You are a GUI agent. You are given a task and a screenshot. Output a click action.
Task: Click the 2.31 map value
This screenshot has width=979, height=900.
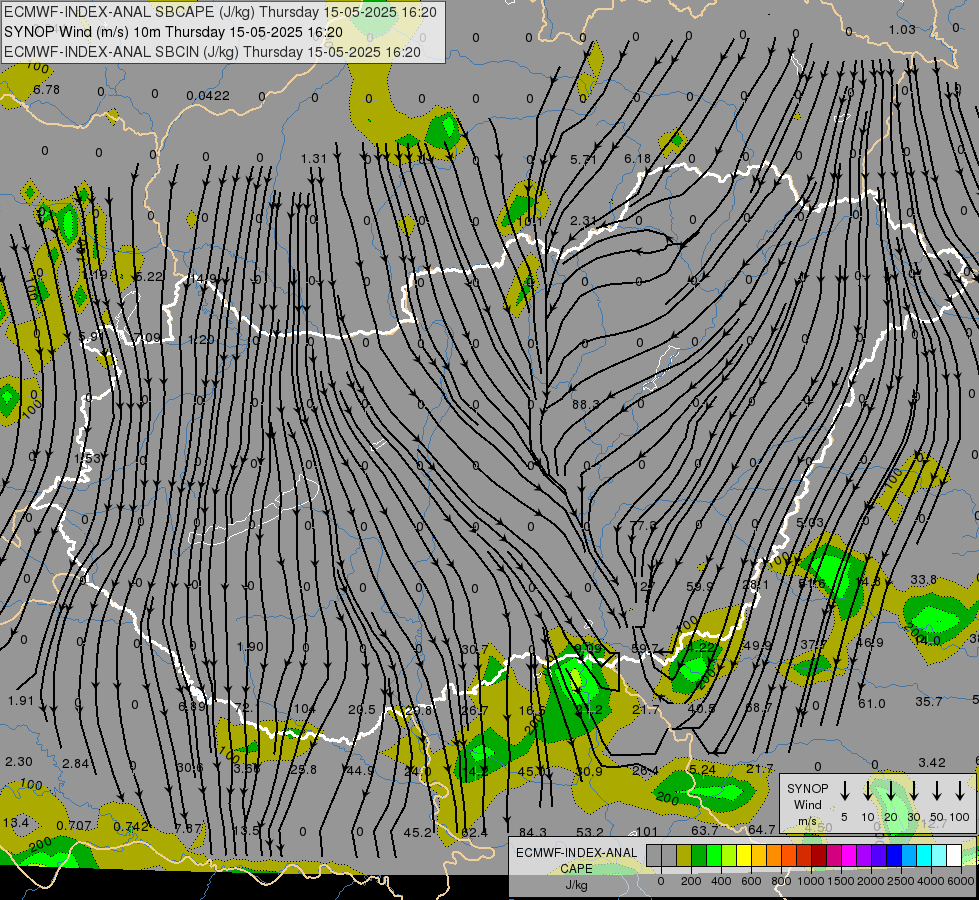(583, 220)
